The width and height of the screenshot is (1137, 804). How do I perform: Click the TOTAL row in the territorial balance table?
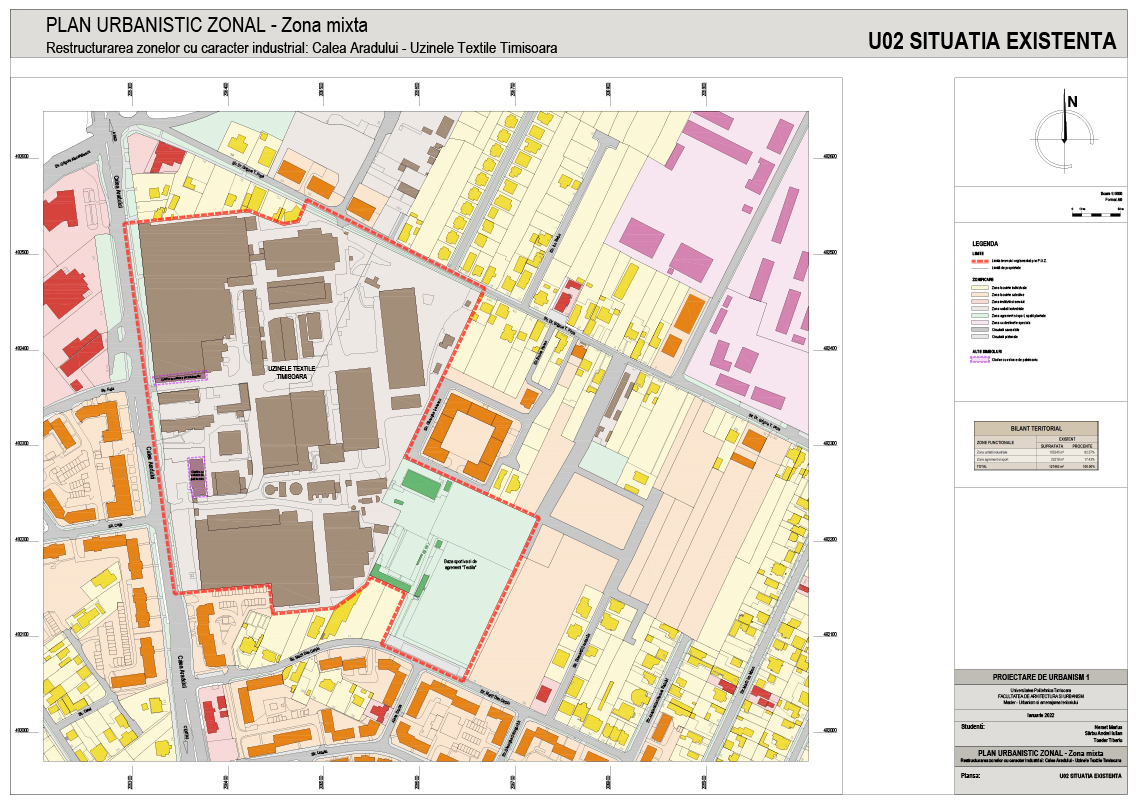click(1035, 466)
